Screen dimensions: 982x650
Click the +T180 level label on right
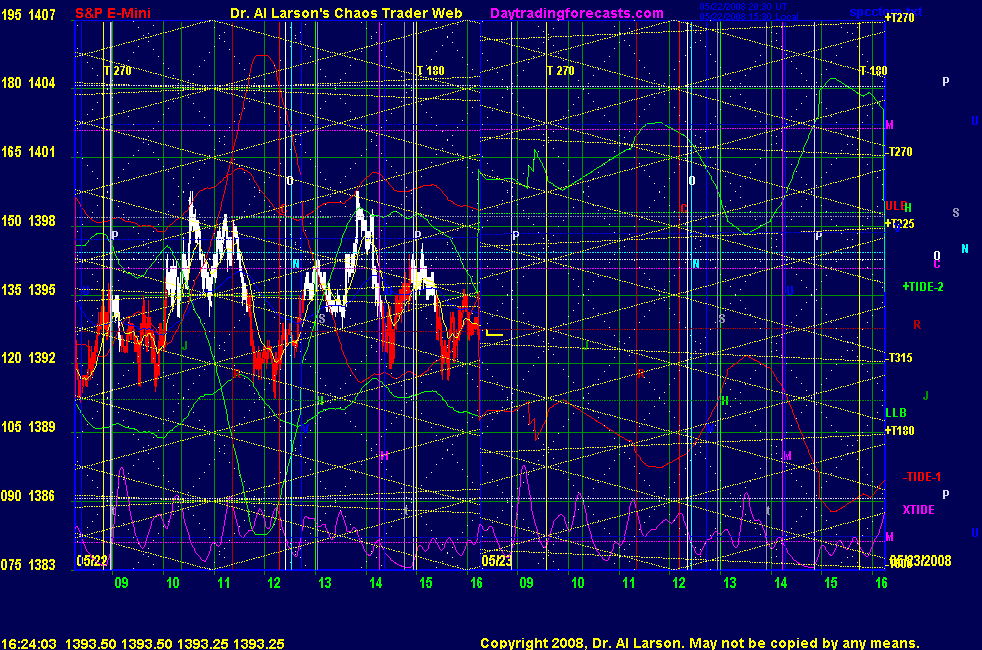click(901, 430)
